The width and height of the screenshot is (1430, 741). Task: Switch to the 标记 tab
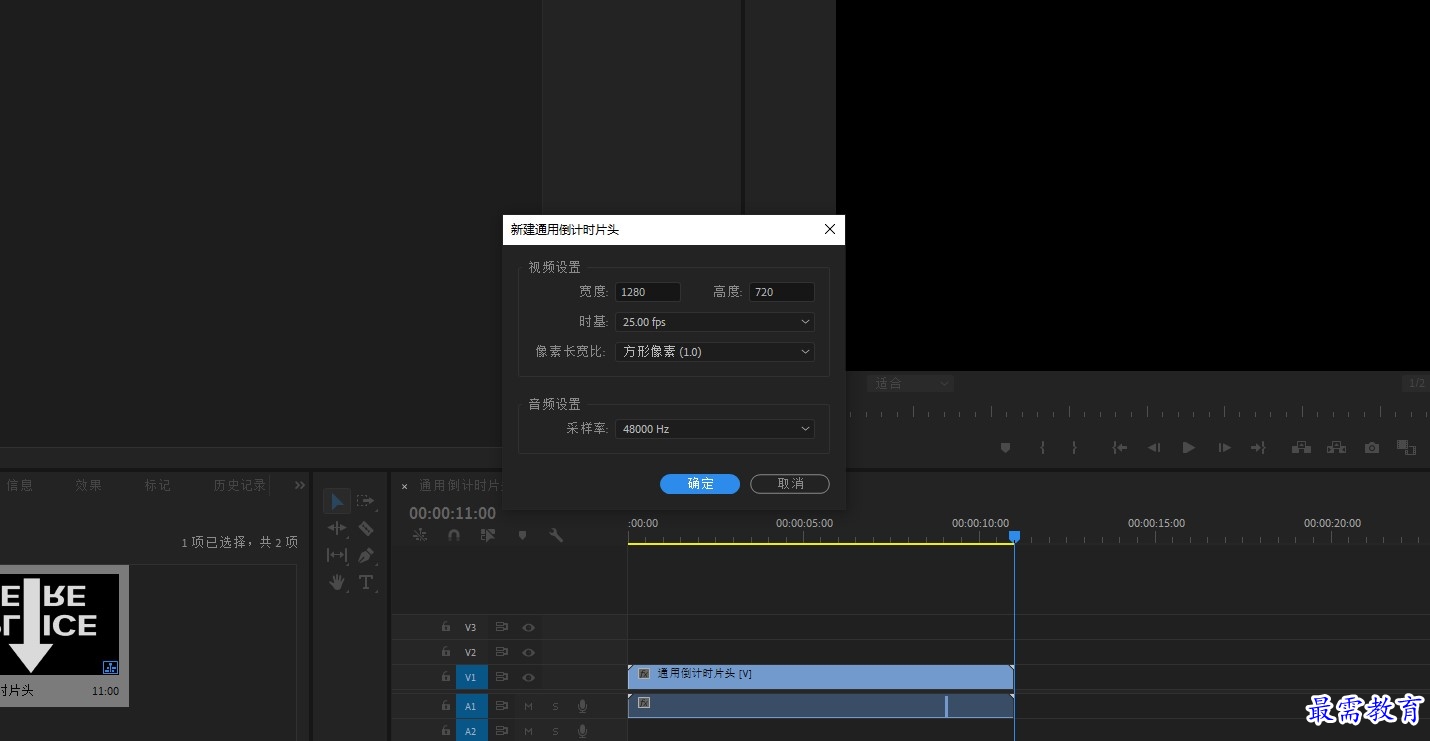(x=158, y=485)
